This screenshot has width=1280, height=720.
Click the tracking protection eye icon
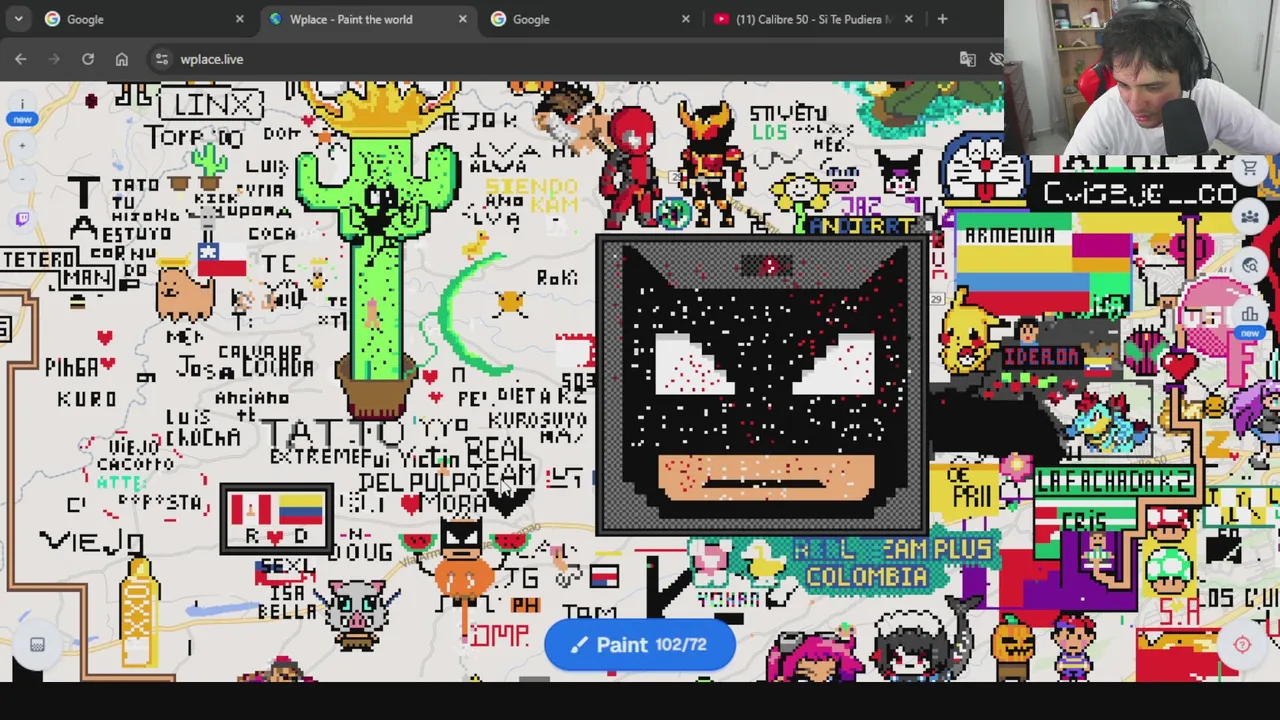tap(996, 59)
